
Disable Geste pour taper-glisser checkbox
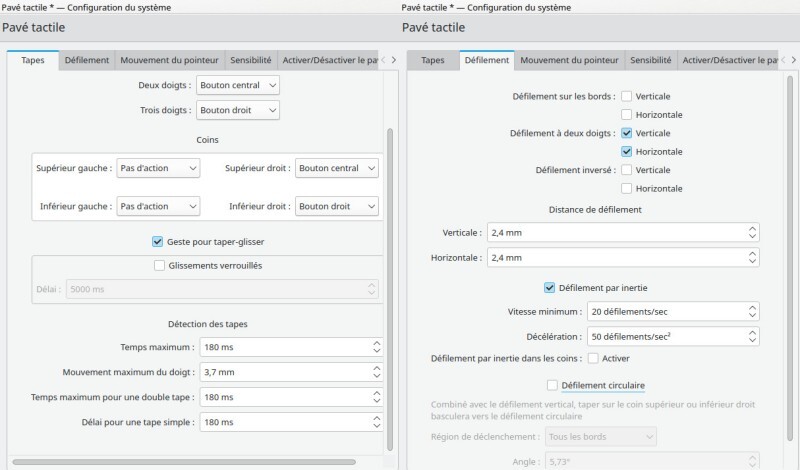pyautogui.click(x=157, y=241)
